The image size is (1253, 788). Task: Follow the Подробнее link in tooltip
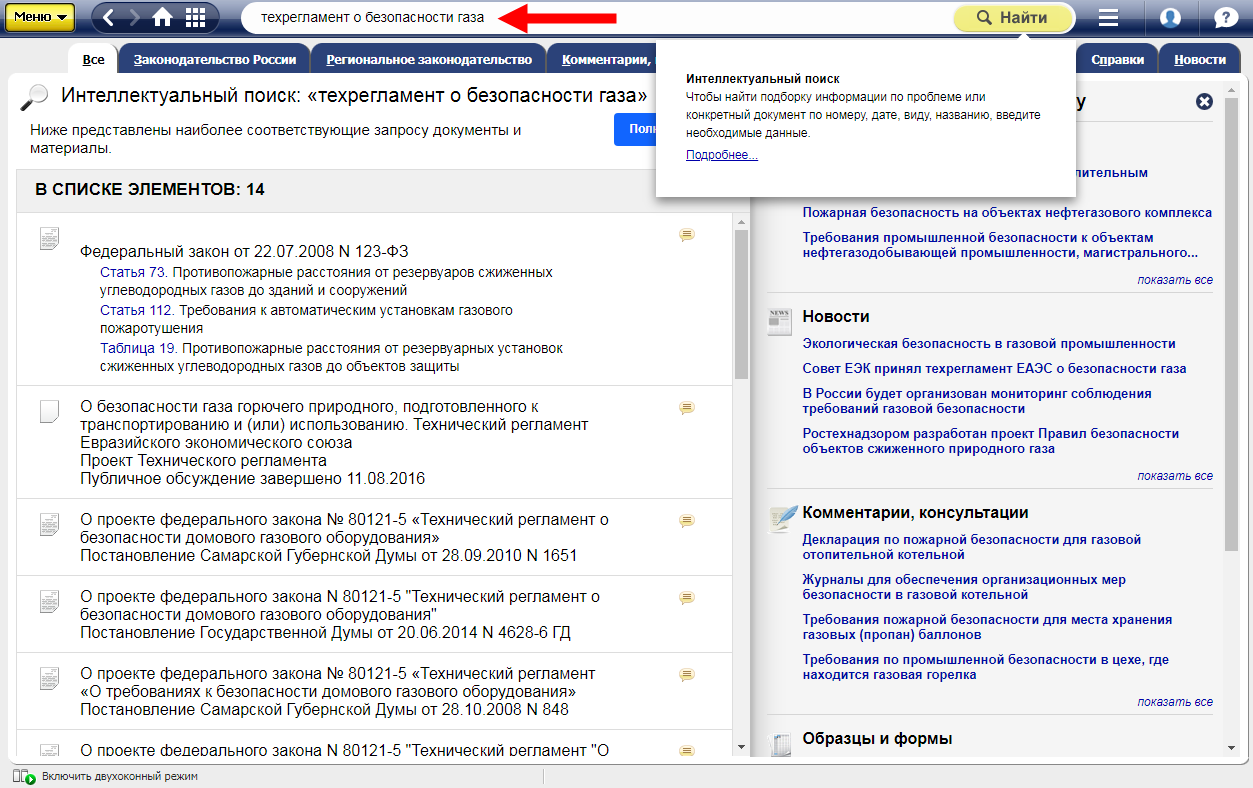(x=721, y=155)
